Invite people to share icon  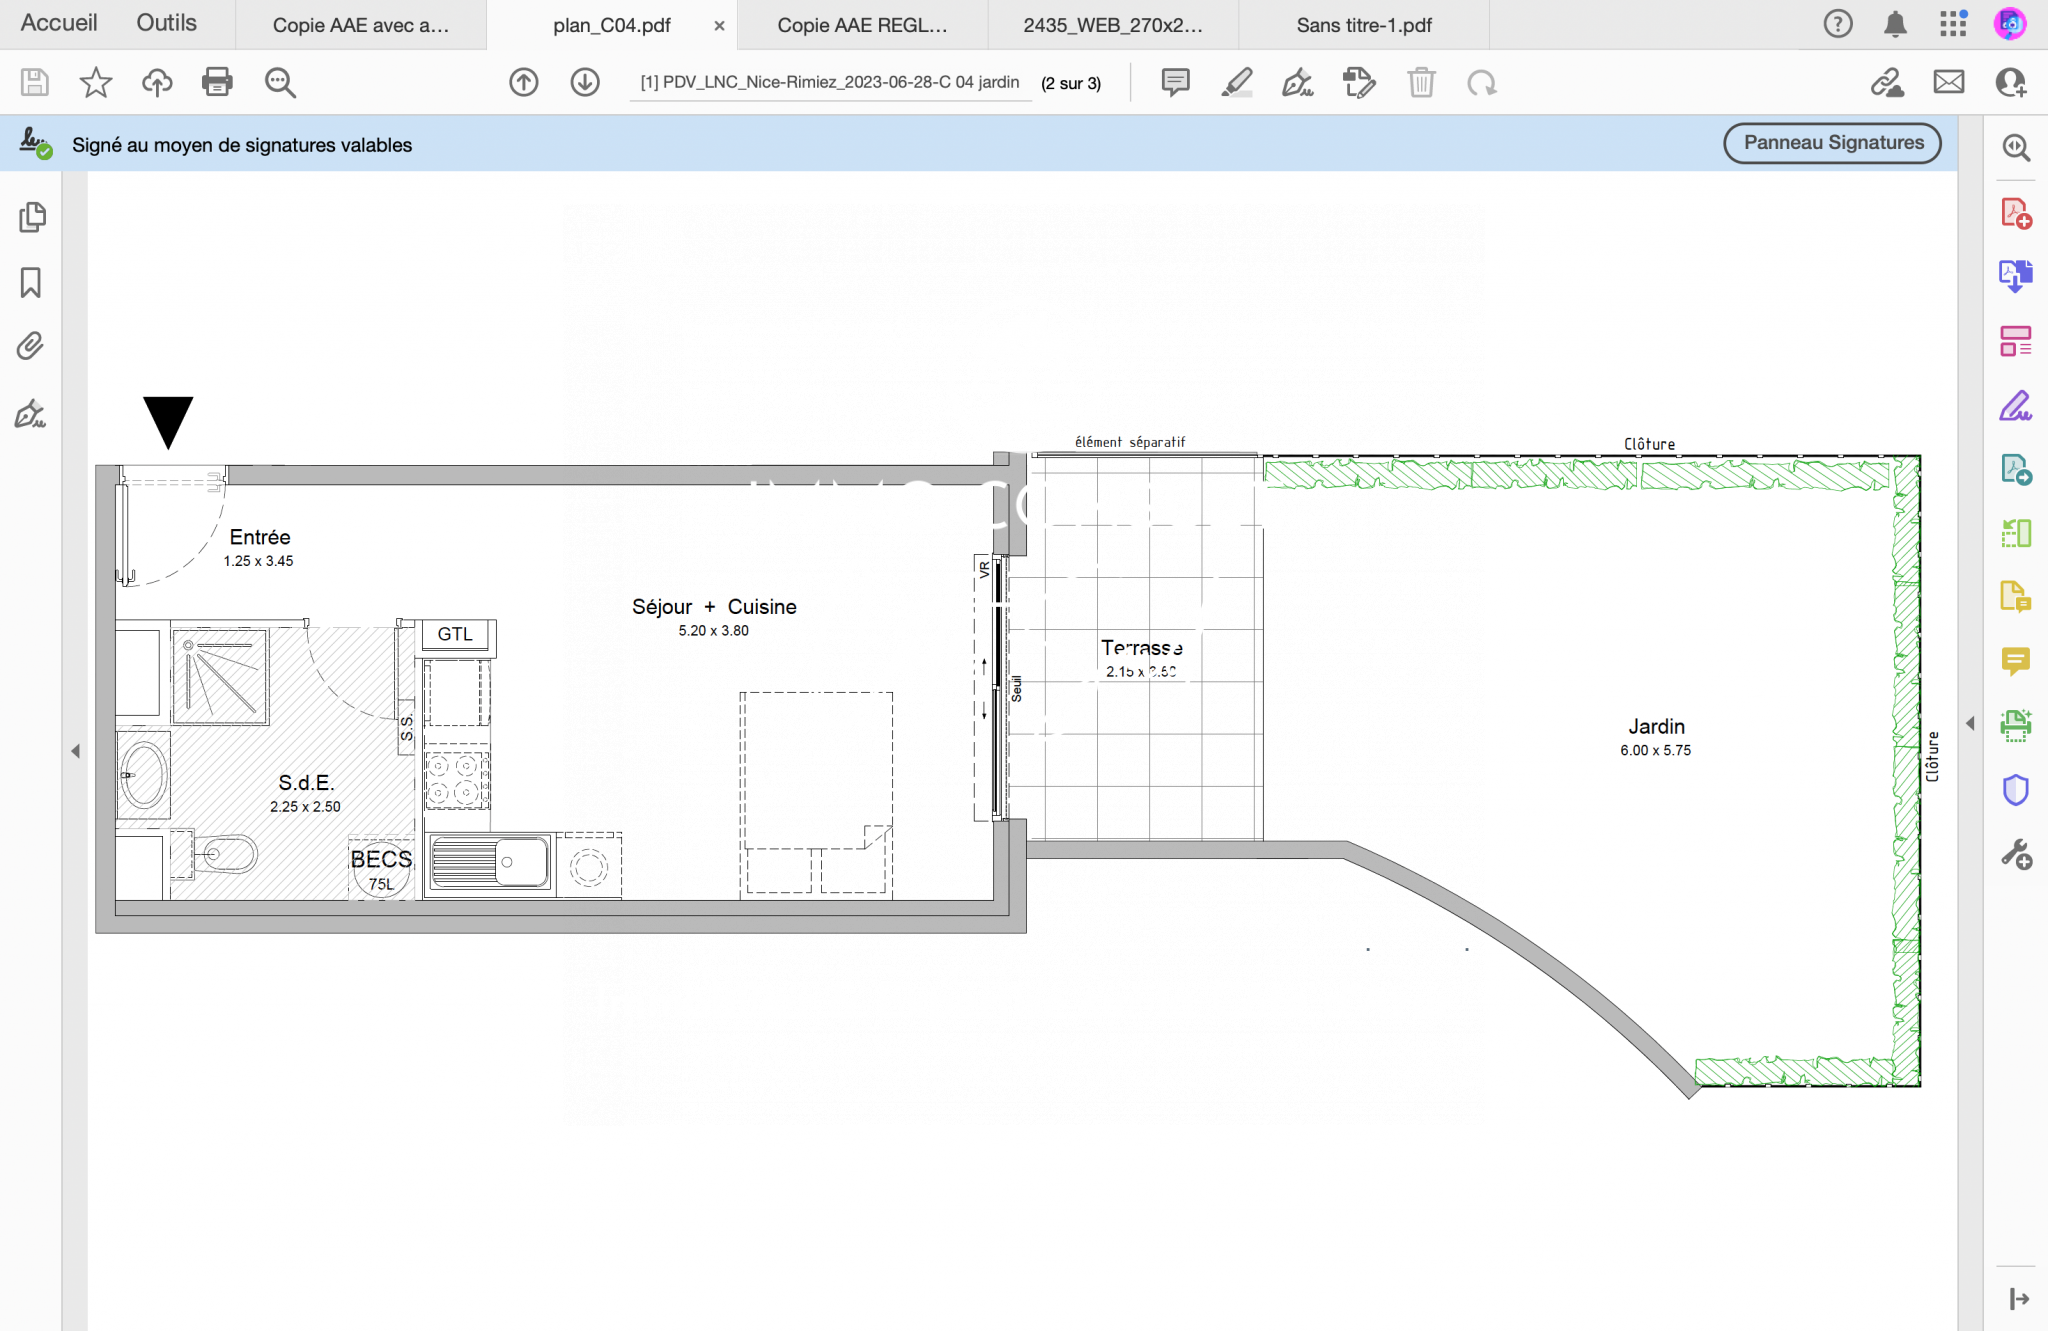[x=2011, y=82]
